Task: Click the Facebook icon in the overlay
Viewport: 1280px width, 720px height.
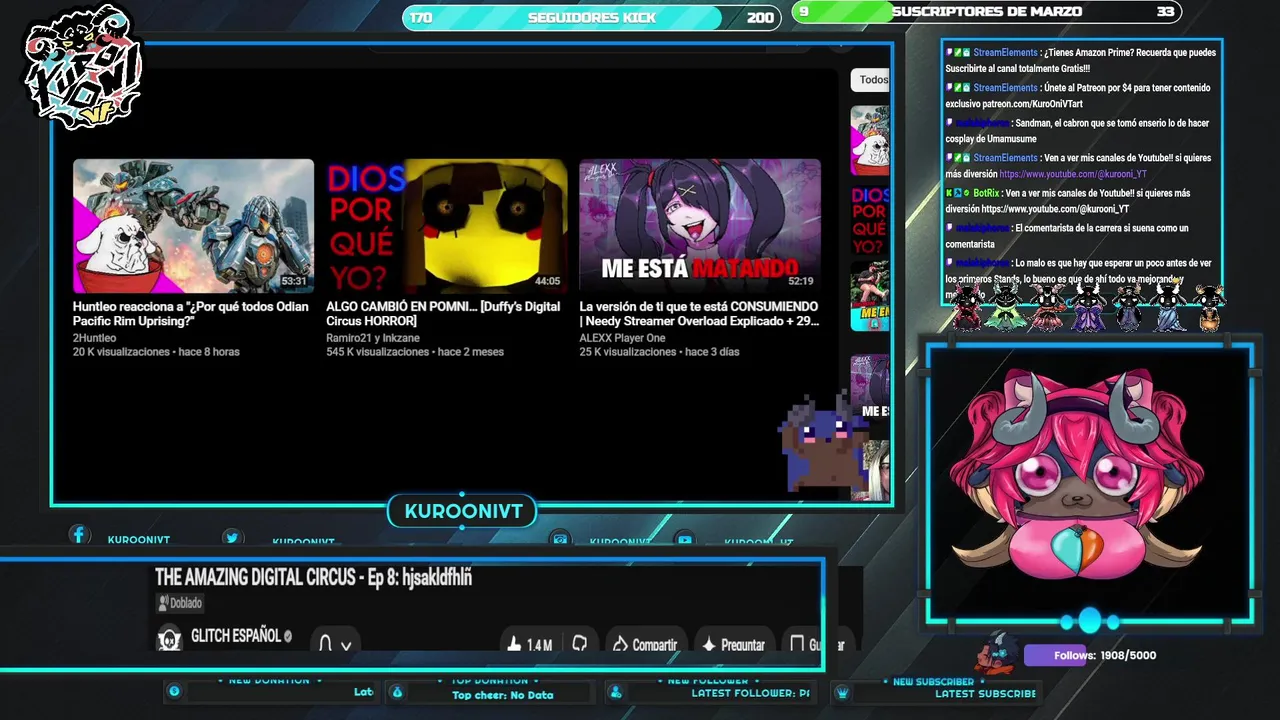Action: [79, 536]
